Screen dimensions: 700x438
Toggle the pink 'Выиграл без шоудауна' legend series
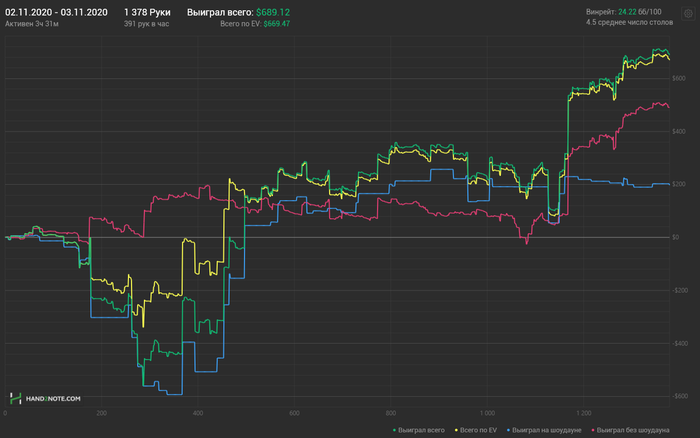click(x=630, y=430)
